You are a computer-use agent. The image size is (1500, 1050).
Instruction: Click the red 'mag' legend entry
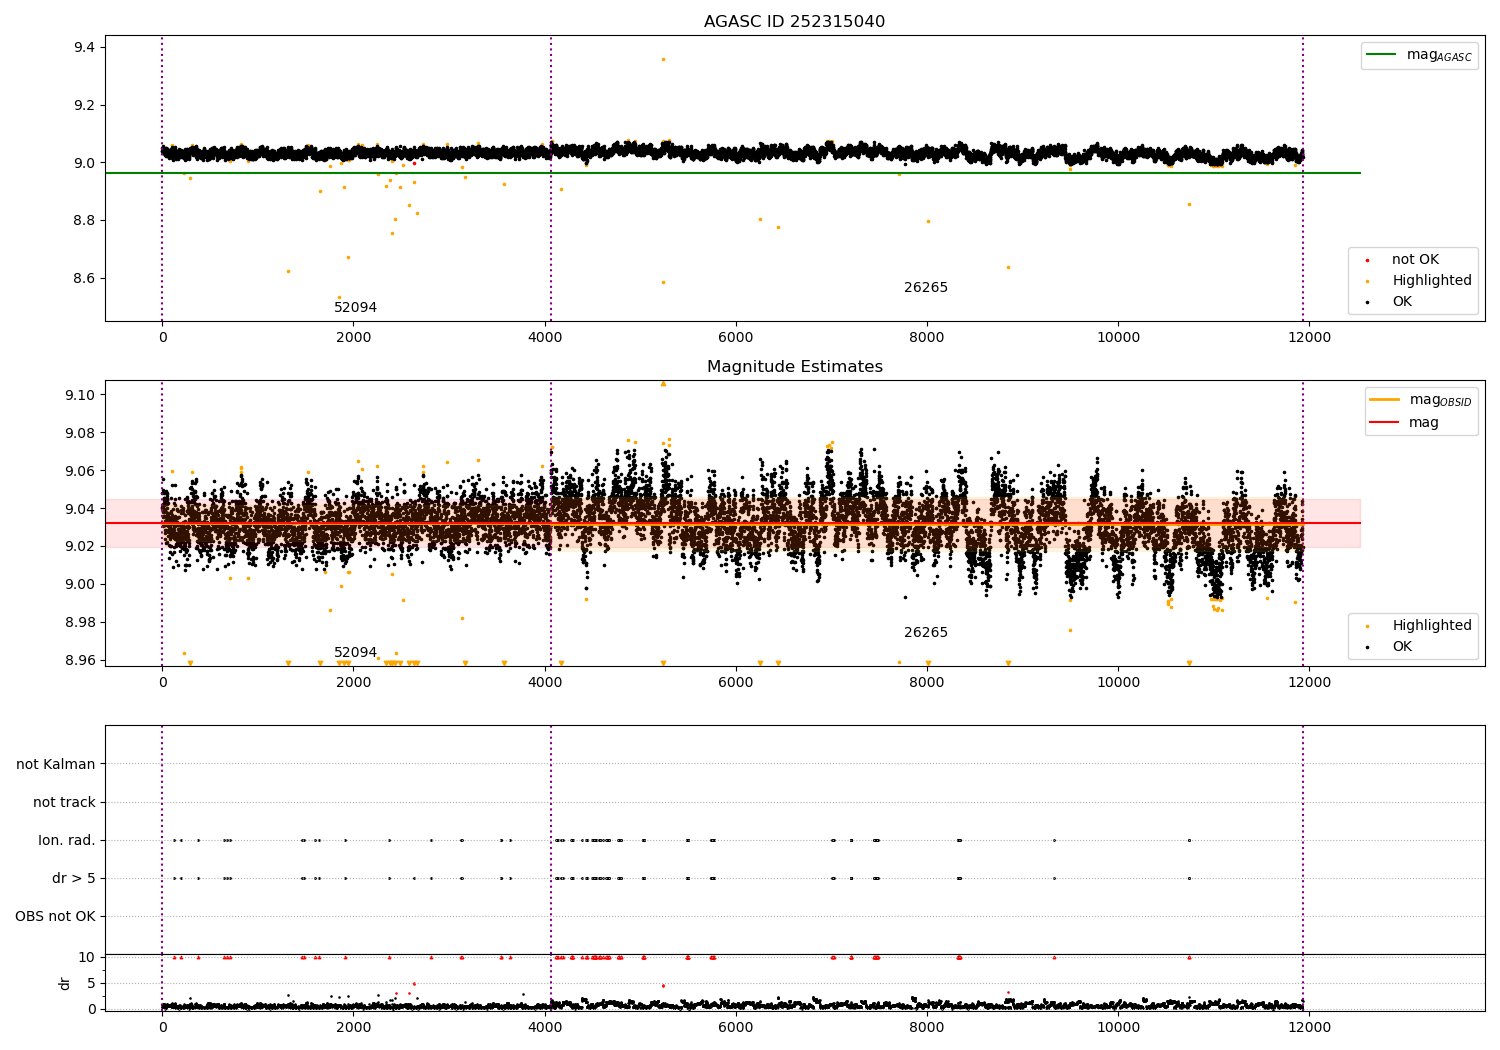pyautogui.click(x=1424, y=423)
